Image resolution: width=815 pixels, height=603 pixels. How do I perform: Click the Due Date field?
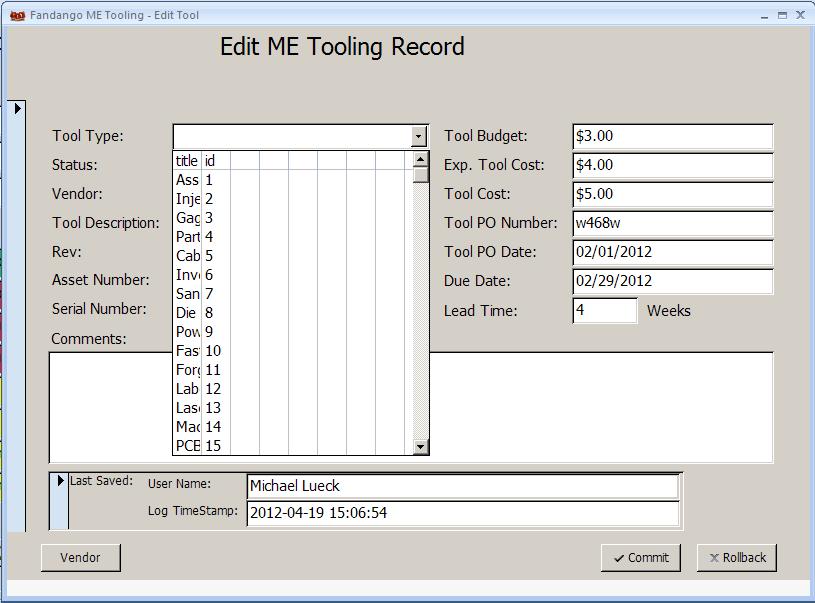pyautogui.click(x=673, y=282)
